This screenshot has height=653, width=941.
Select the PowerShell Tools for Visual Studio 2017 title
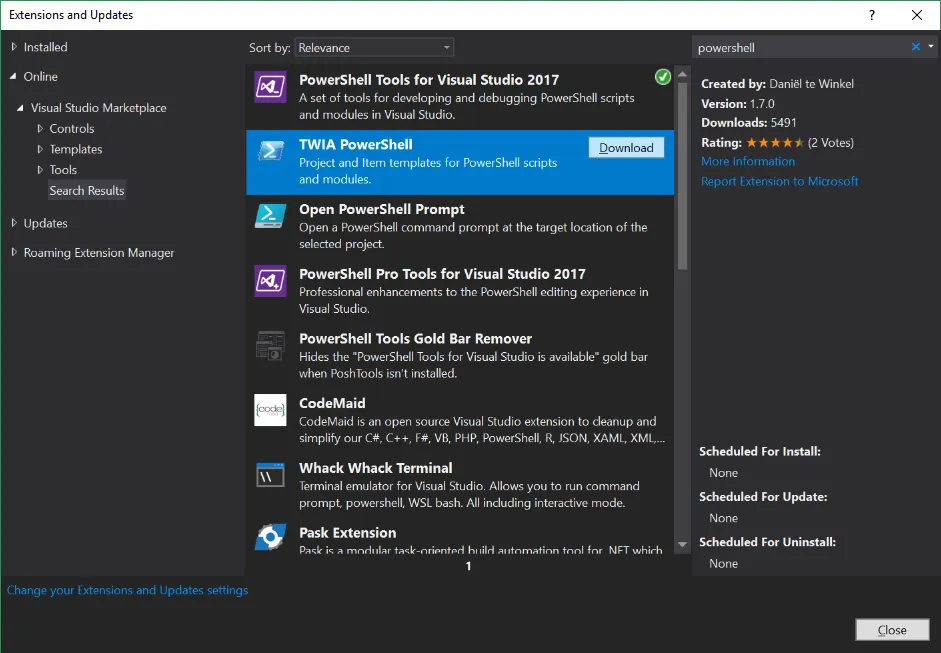click(x=429, y=80)
